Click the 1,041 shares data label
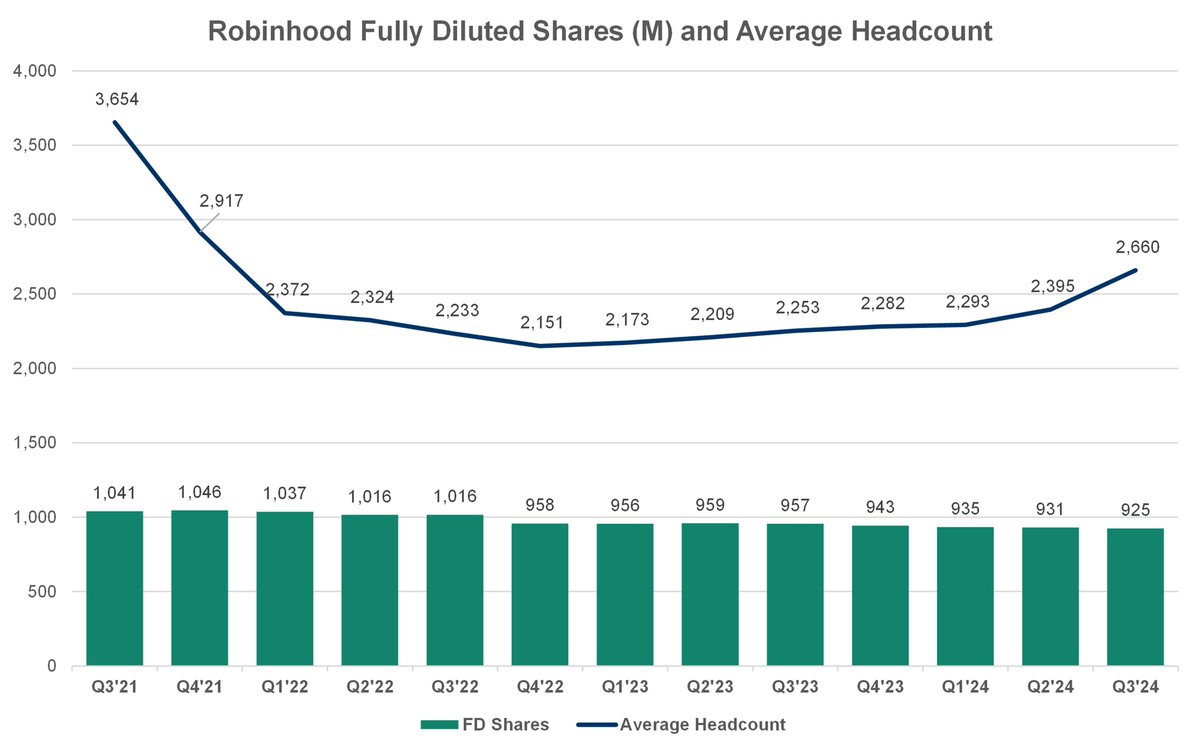 pos(115,491)
